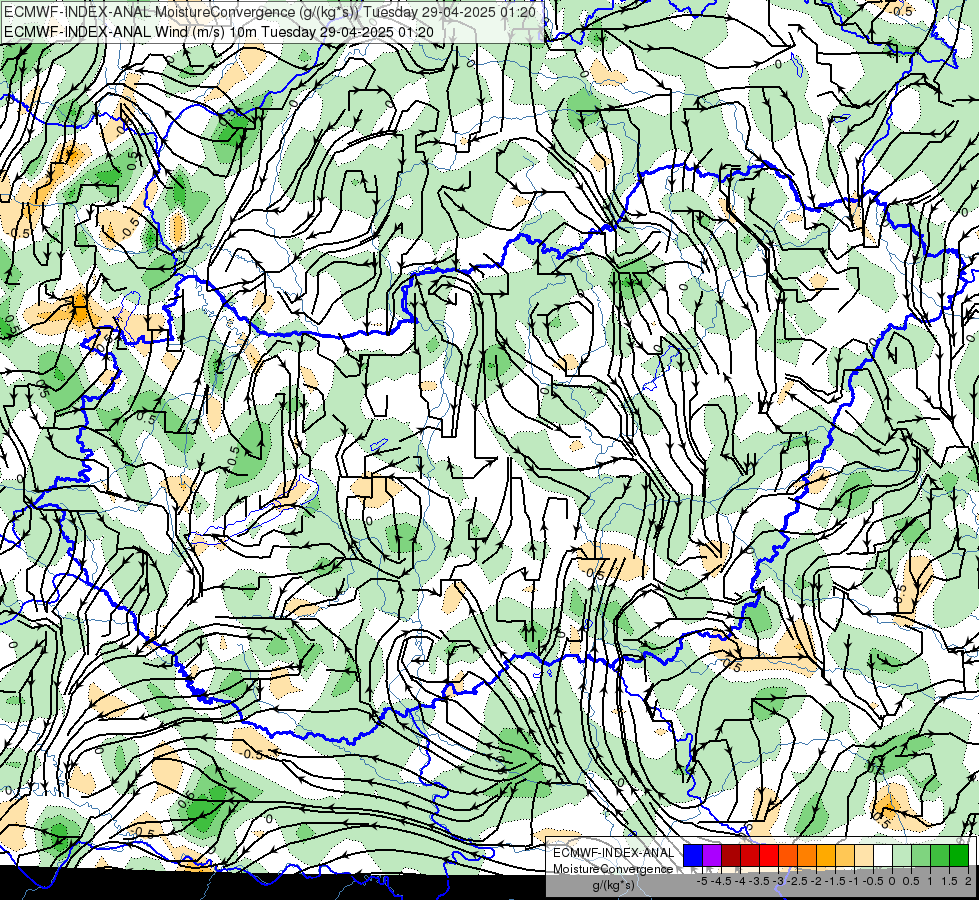Click the '-2.5' legend scale label

point(797,881)
